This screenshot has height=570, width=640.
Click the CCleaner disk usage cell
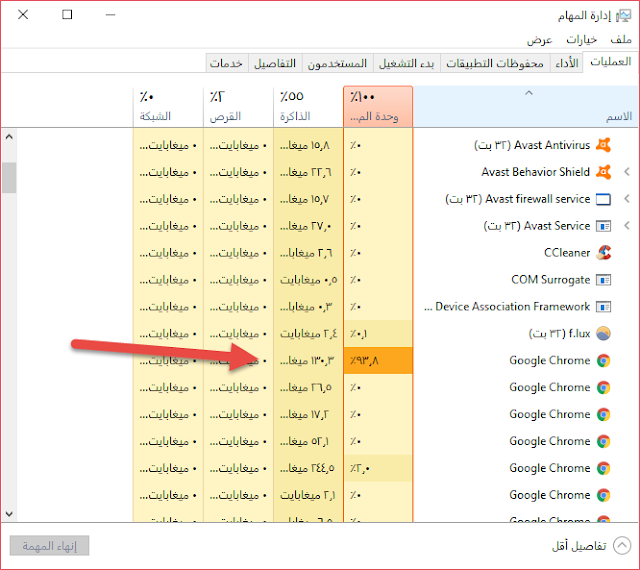(238, 253)
